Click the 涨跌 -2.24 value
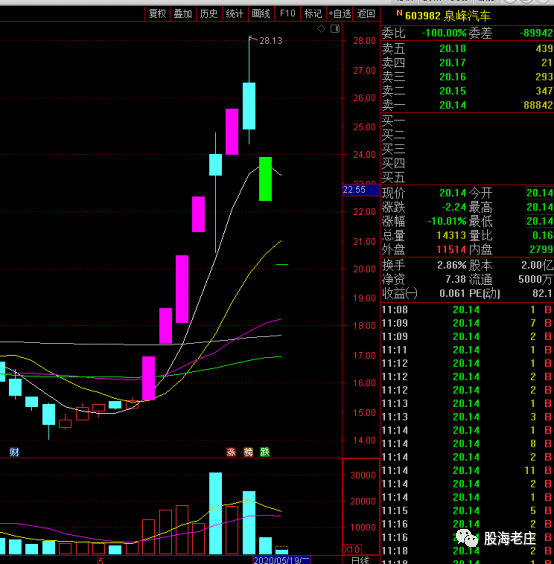This screenshot has width=554, height=564. (x=454, y=207)
